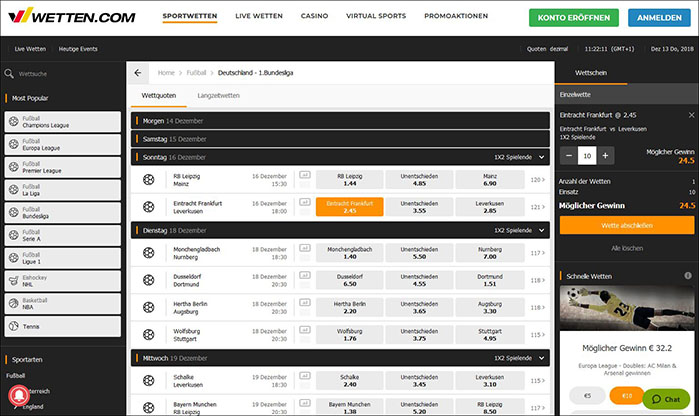This screenshot has width=699, height=416.
Task: Select Dortmund 1.51 odds
Action: 489,280
